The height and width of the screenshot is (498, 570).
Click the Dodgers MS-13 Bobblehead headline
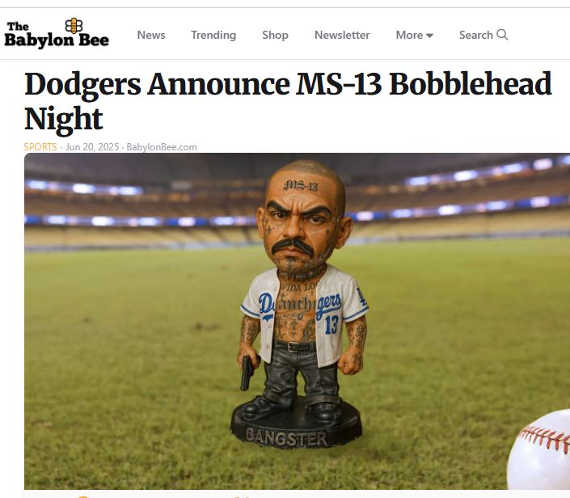pos(288,100)
